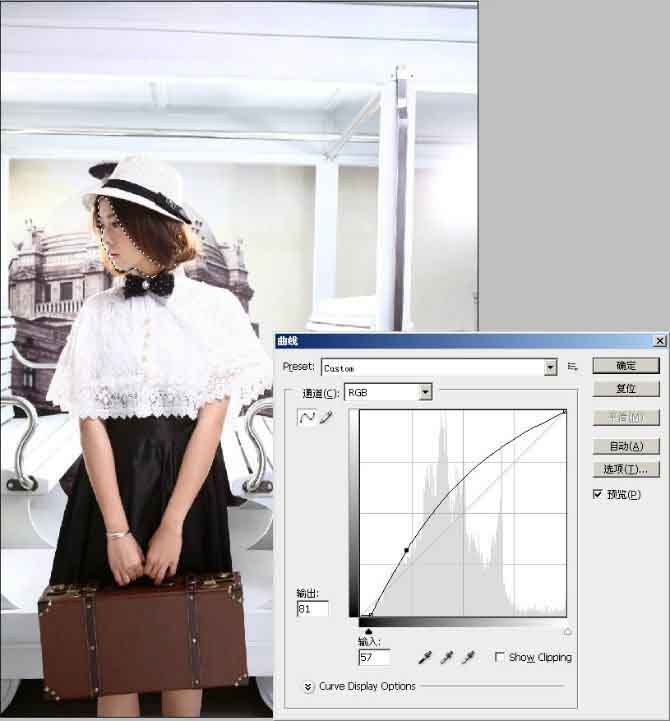Click the 自动(A) auto button
The image size is (670, 721).
click(x=626, y=446)
